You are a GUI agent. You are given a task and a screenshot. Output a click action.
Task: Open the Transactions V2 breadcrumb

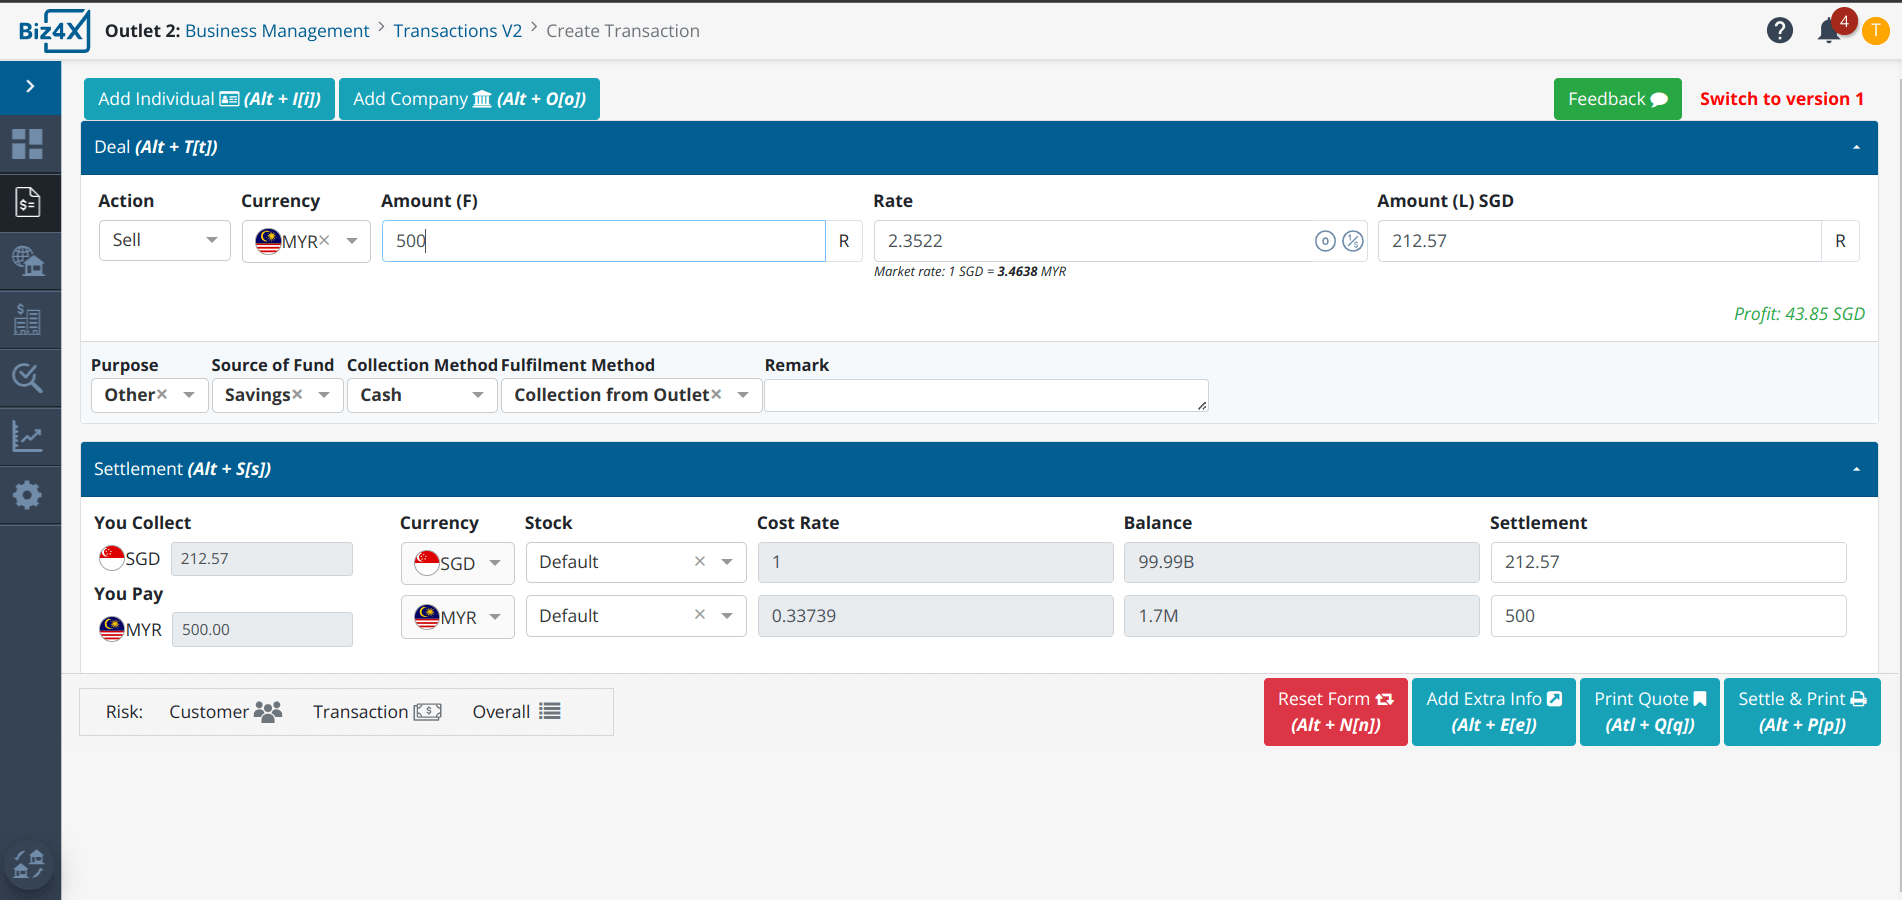[x=457, y=31]
